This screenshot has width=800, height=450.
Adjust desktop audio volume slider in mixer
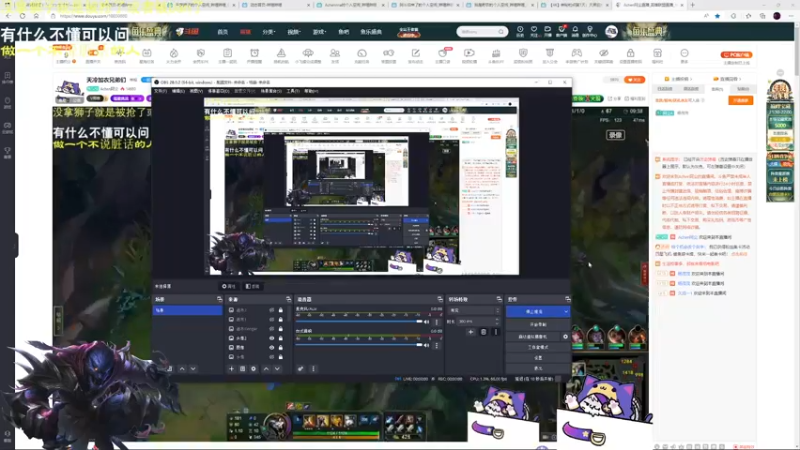point(359,345)
